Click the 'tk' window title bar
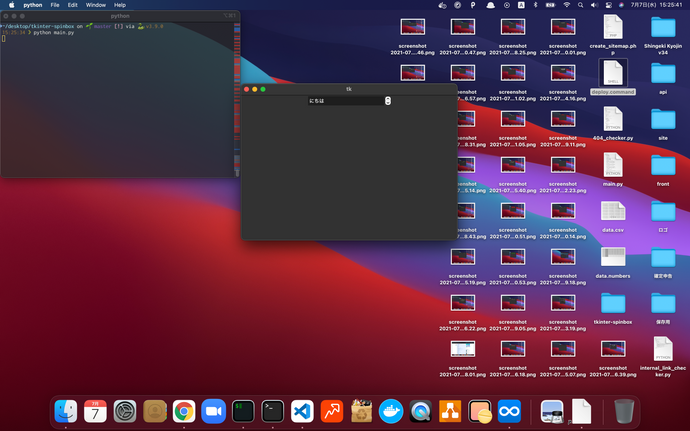Viewport: 690px width, 431px height. tap(349, 89)
